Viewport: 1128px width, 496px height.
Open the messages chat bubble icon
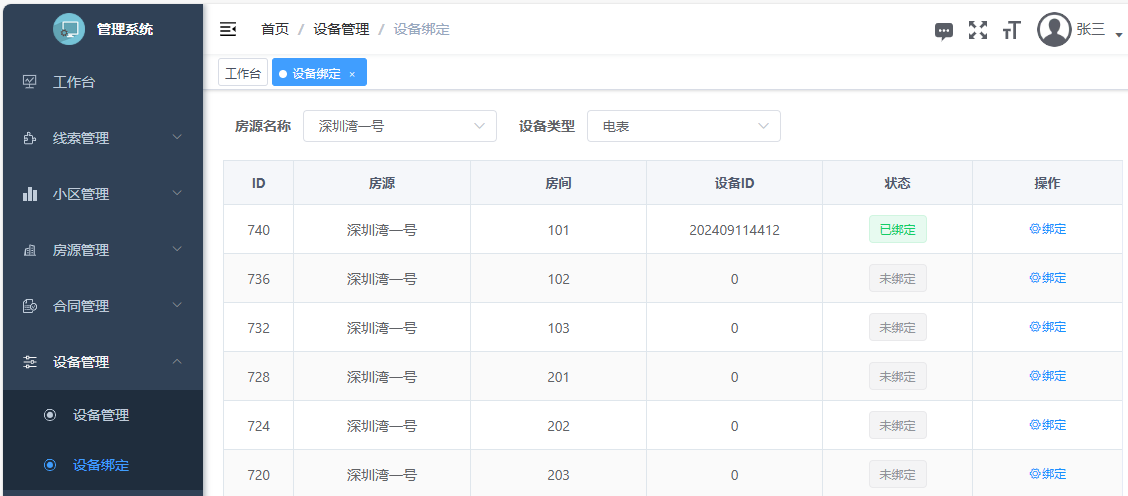pos(943,31)
